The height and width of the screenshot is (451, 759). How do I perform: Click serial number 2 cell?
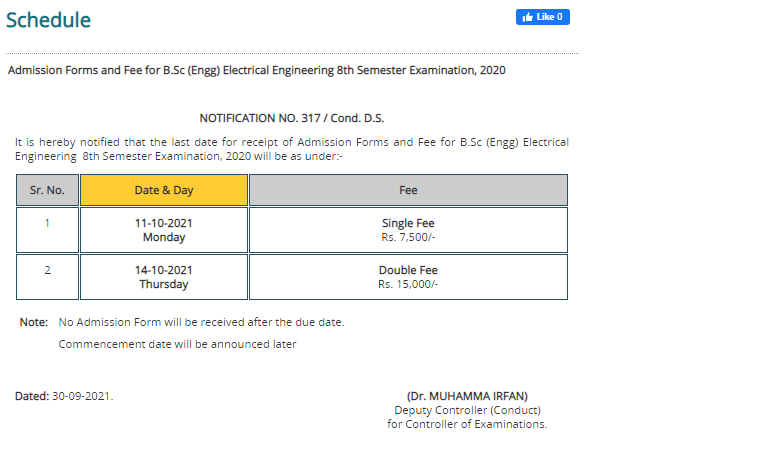pos(47,277)
